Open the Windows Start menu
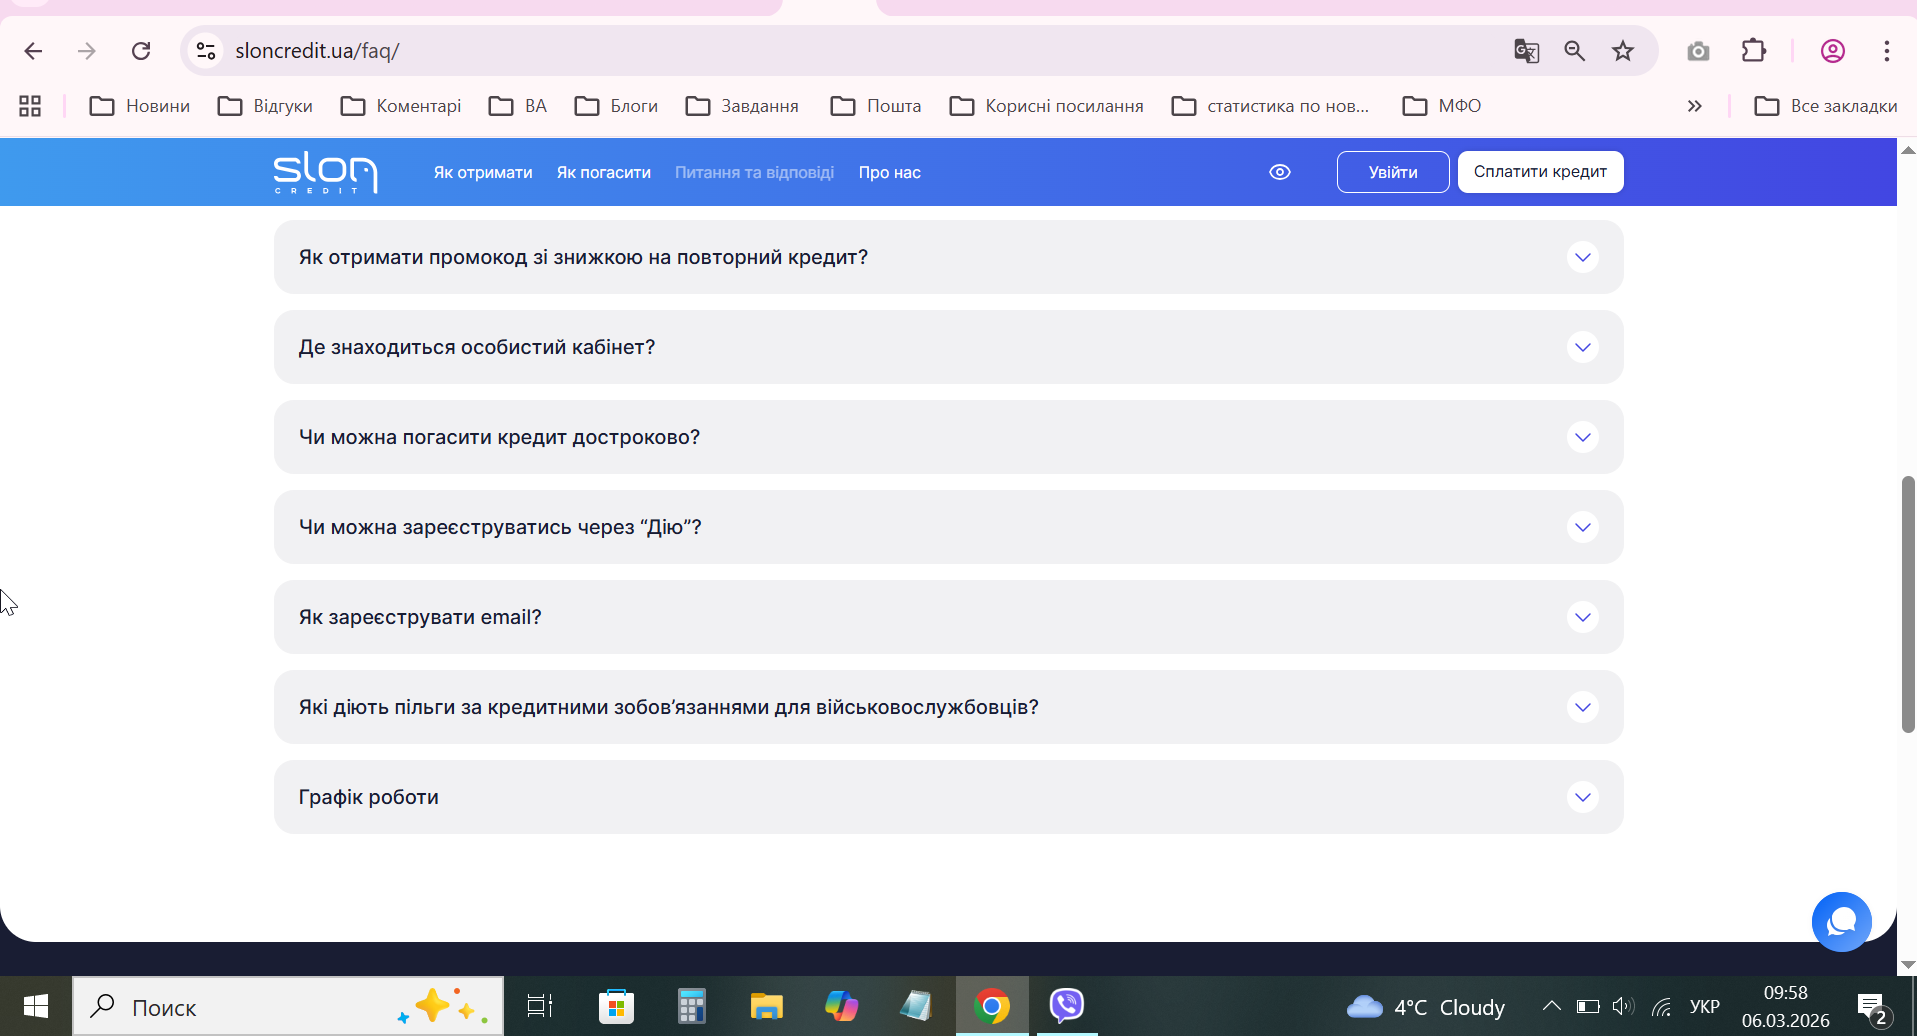The height and width of the screenshot is (1036, 1917). pyautogui.click(x=36, y=1006)
